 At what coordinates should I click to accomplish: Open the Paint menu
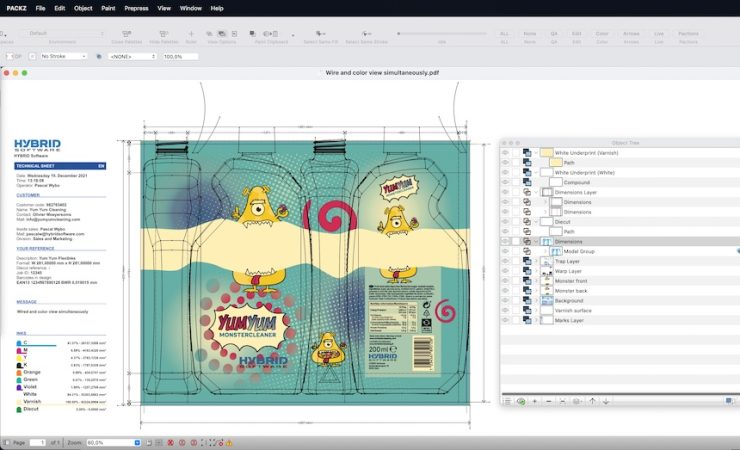(x=108, y=8)
